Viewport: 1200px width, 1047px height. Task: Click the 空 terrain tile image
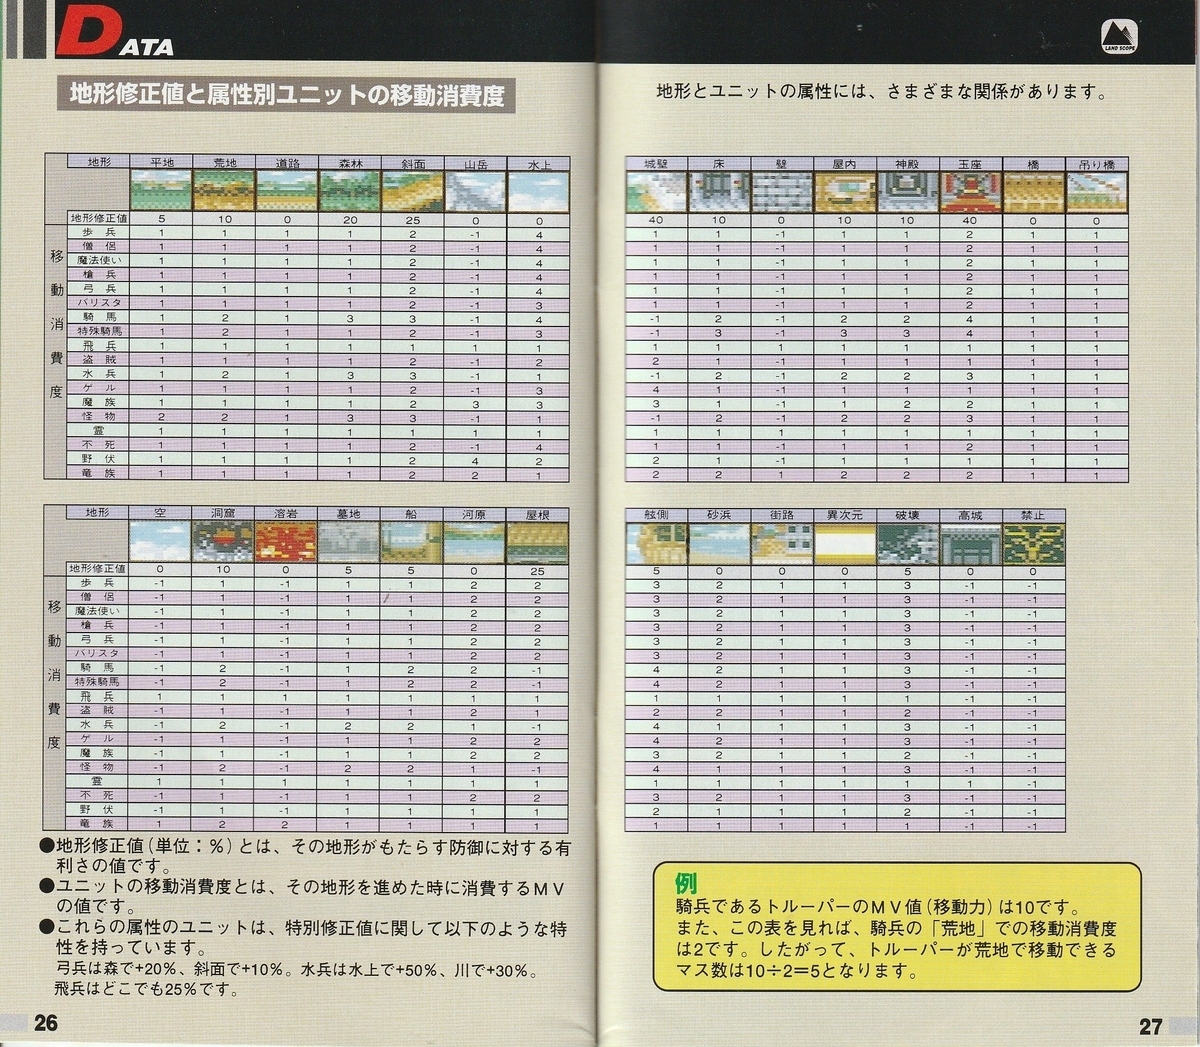(x=160, y=540)
